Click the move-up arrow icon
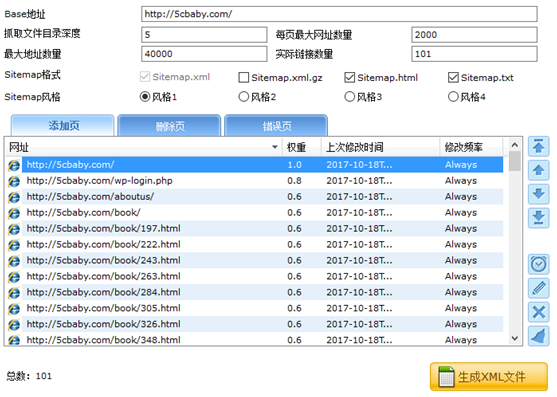 [x=539, y=170]
